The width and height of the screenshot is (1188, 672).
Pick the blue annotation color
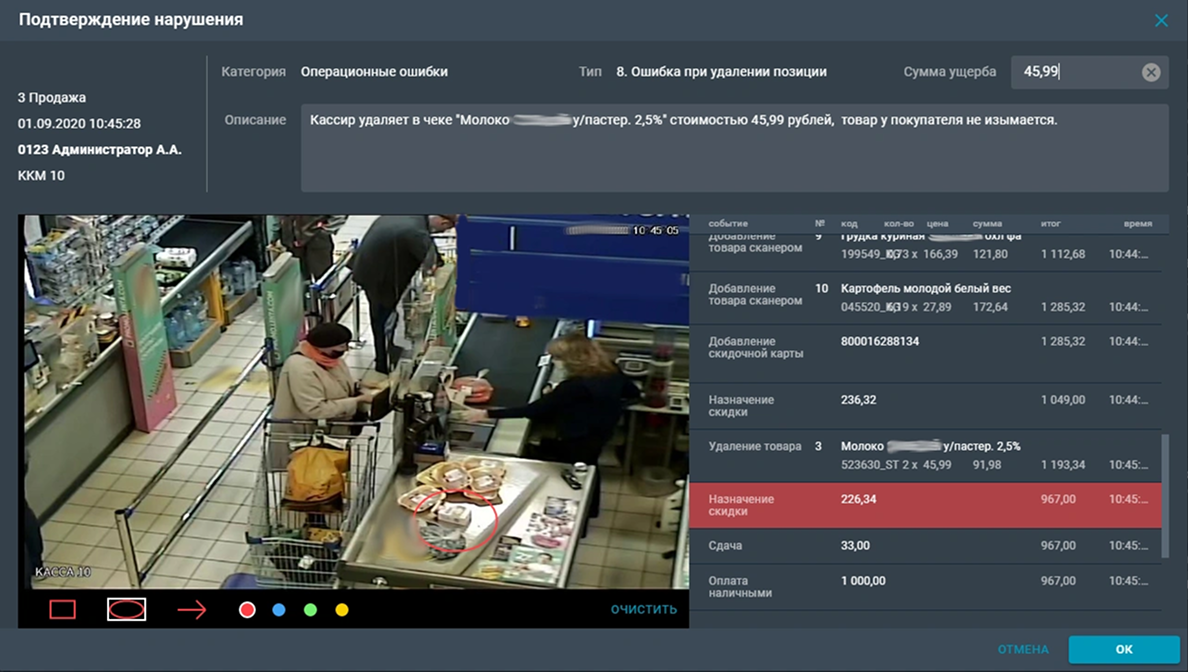(279, 610)
